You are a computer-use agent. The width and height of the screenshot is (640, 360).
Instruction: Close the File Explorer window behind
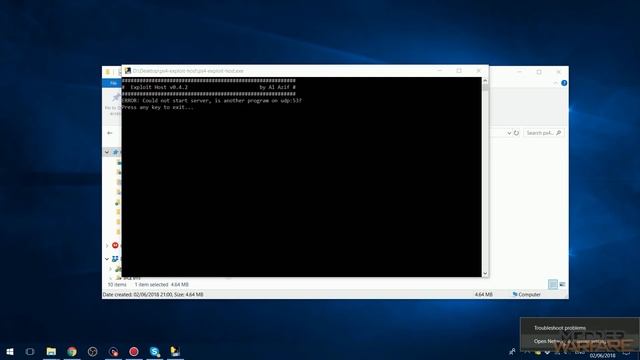pyautogui.click(x=558, y=72)
